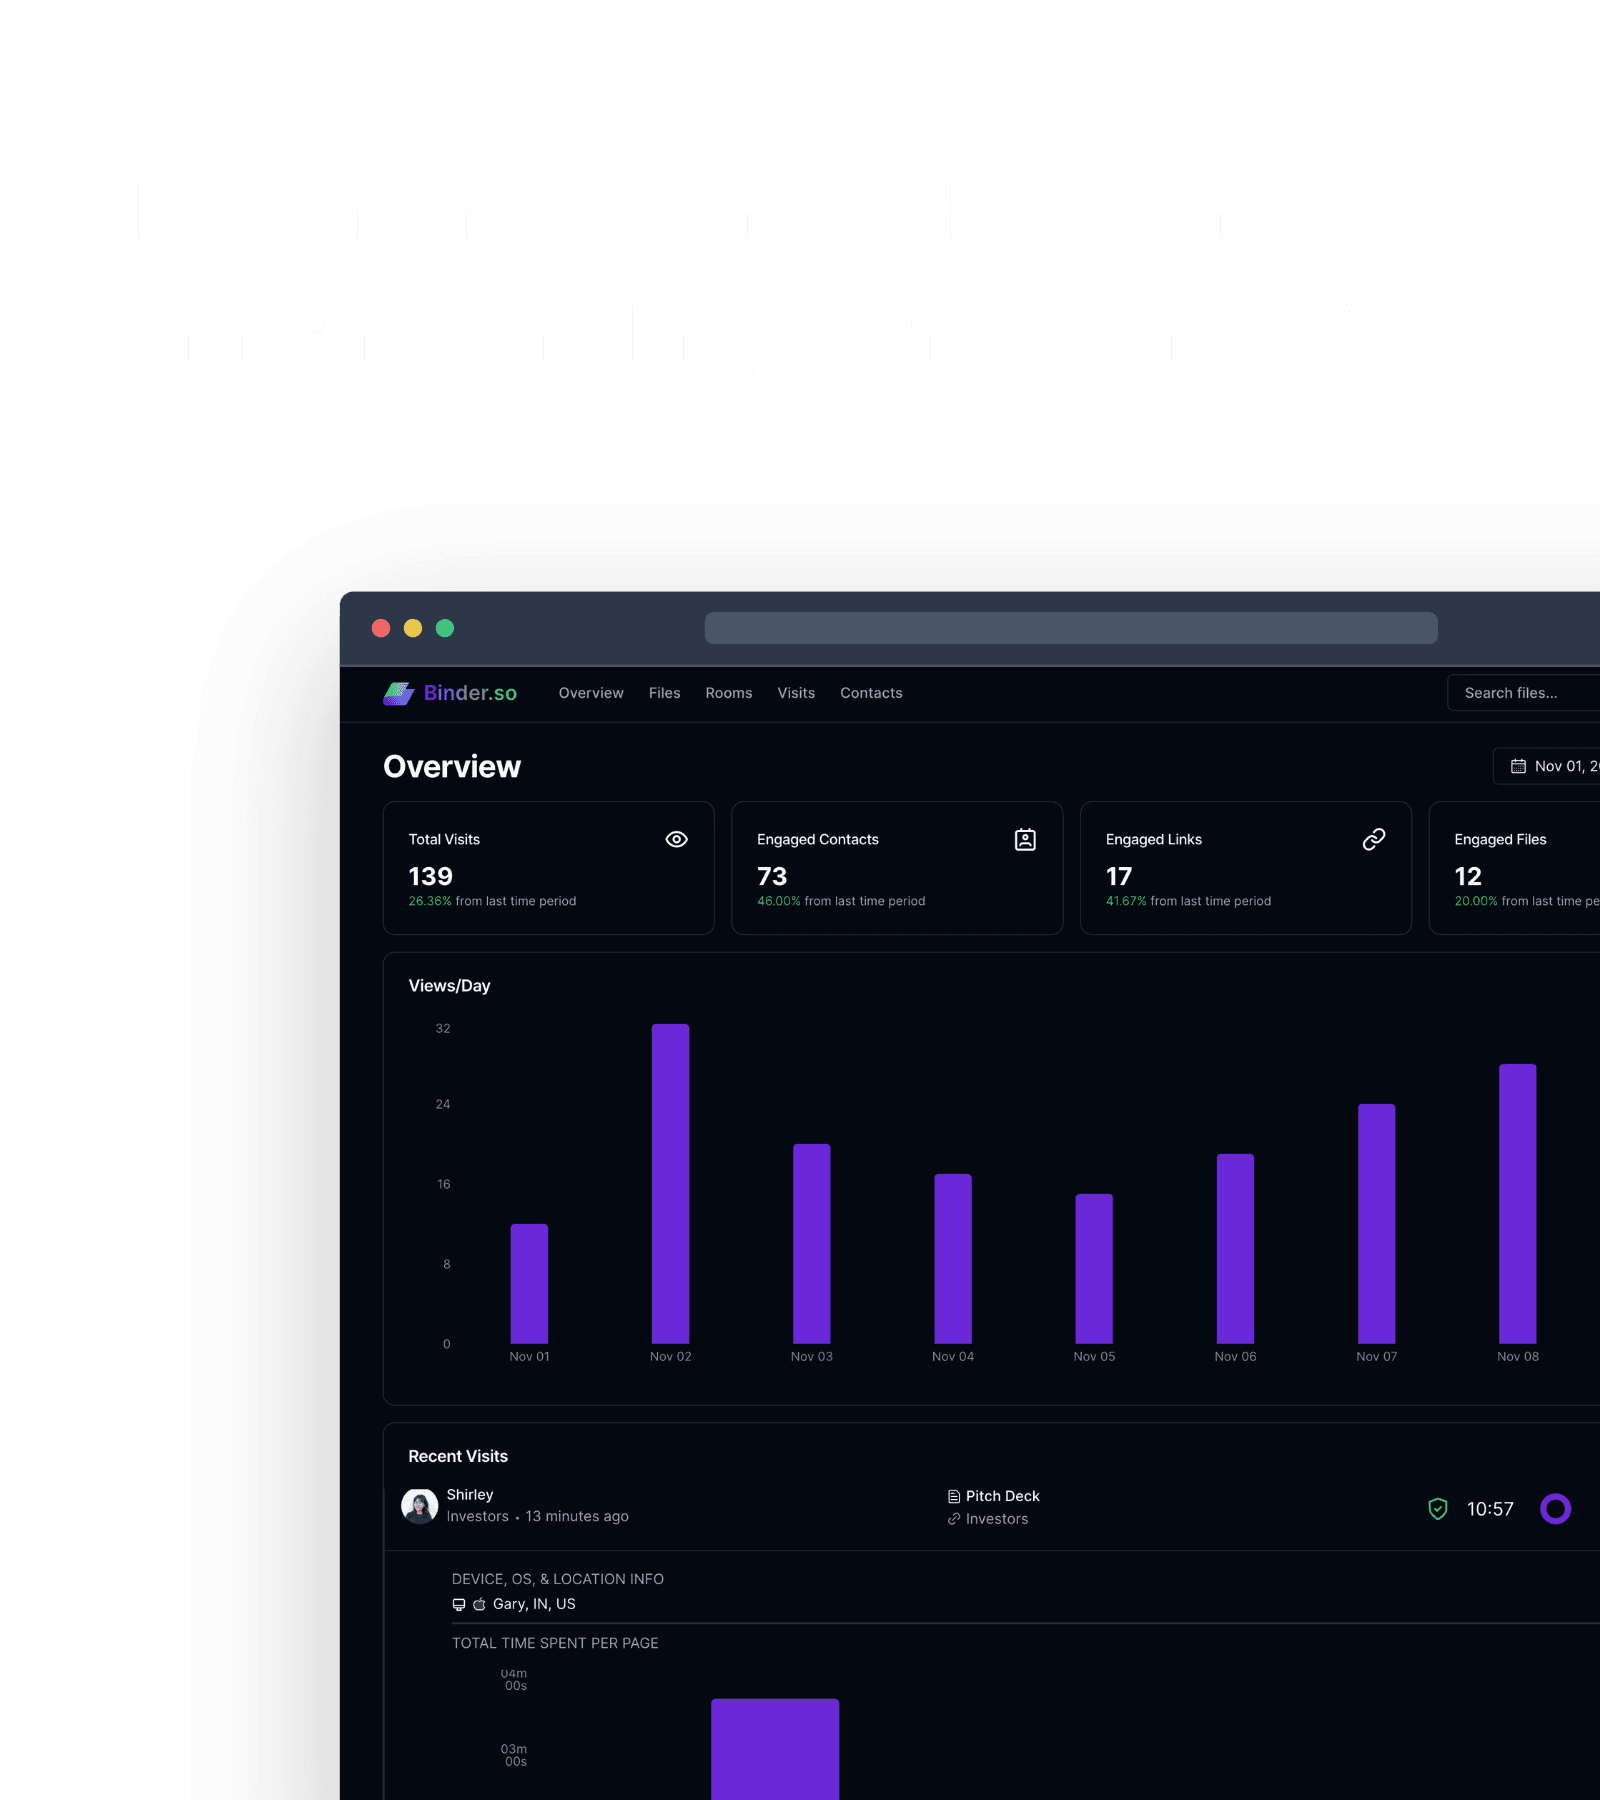The width and height of the screenshot is (1600, 1800).
Task: Open the Visits tab
Action: [x=796, y=693]
